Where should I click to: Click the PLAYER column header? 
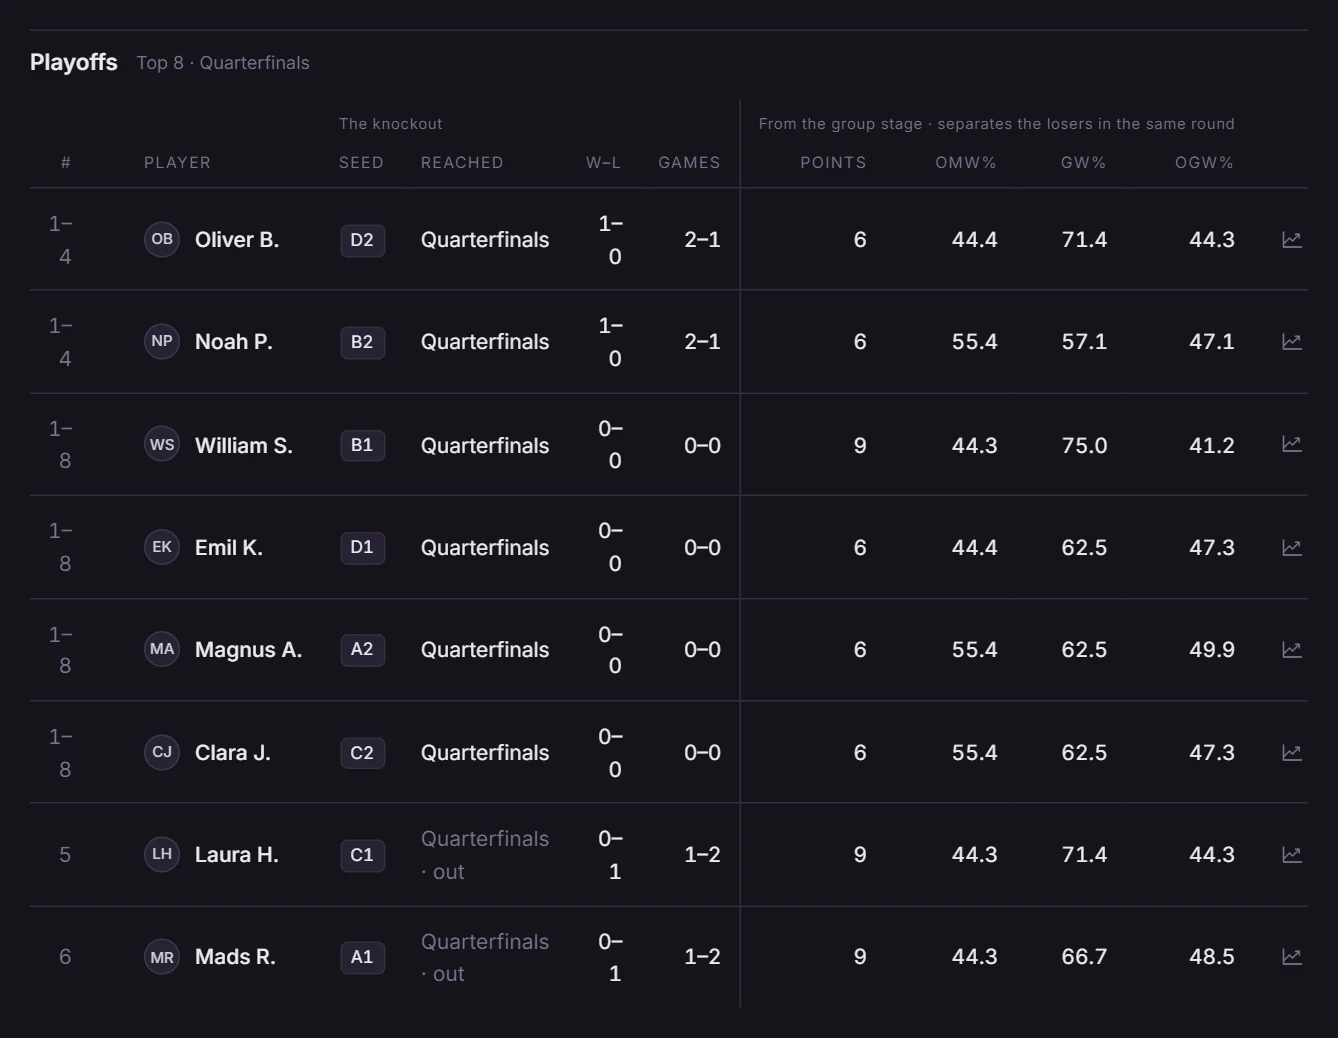(177, 162)
